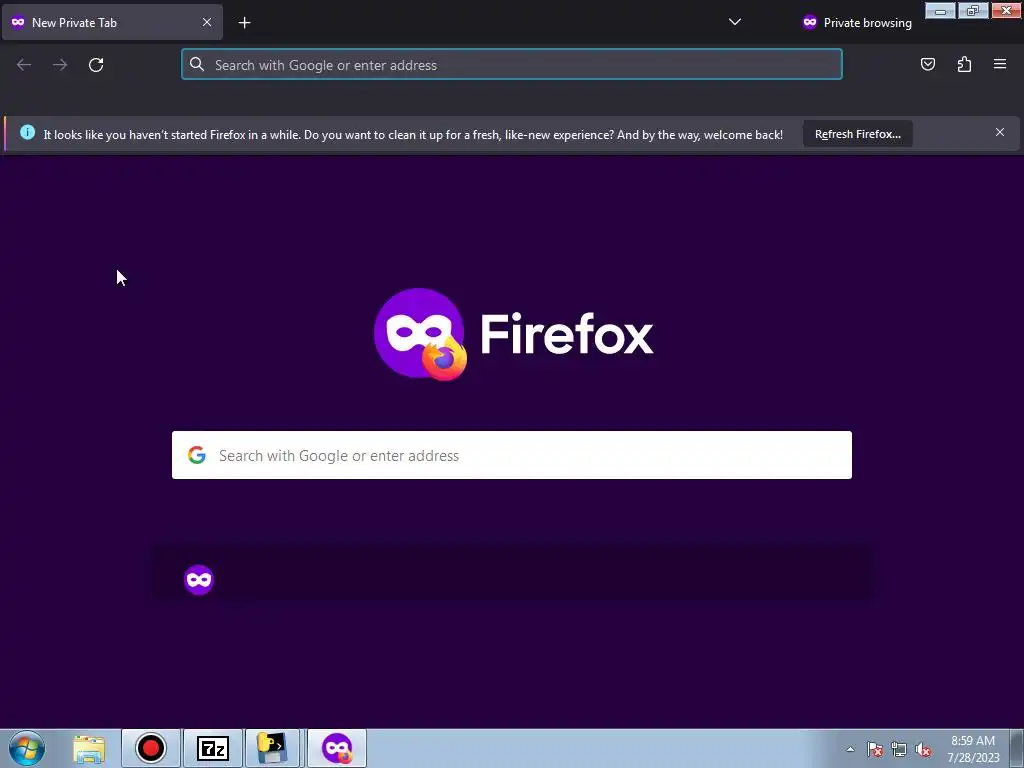
Task: Open Save to Pocket icon
Action: coord(928,64)
